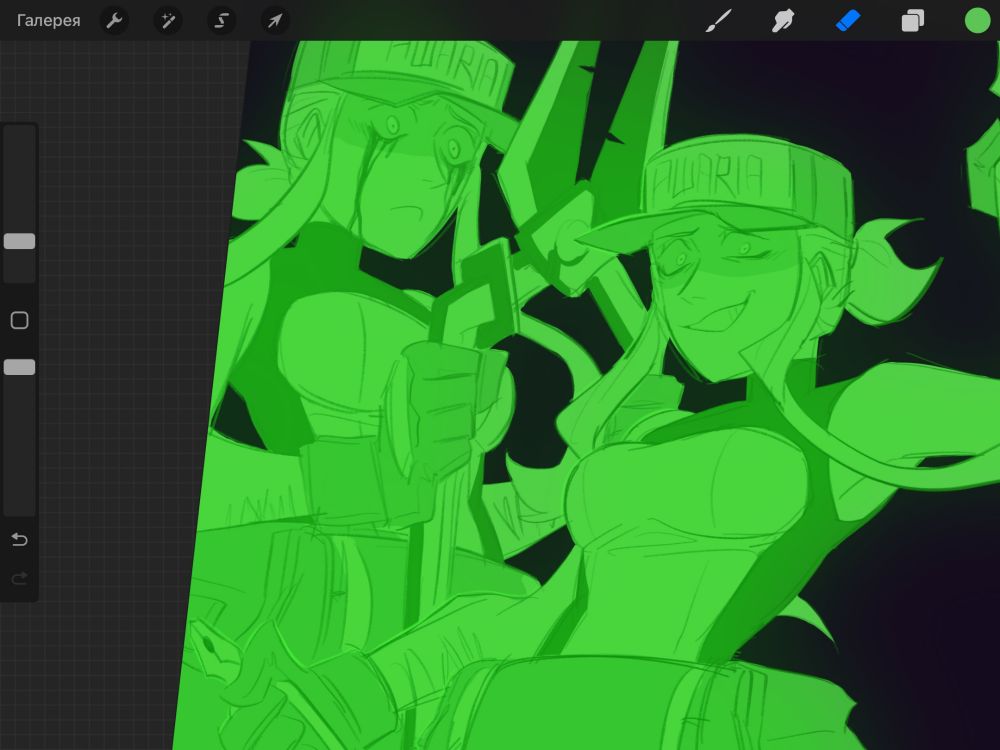Select the Brush tool

(x=719, y=20)
